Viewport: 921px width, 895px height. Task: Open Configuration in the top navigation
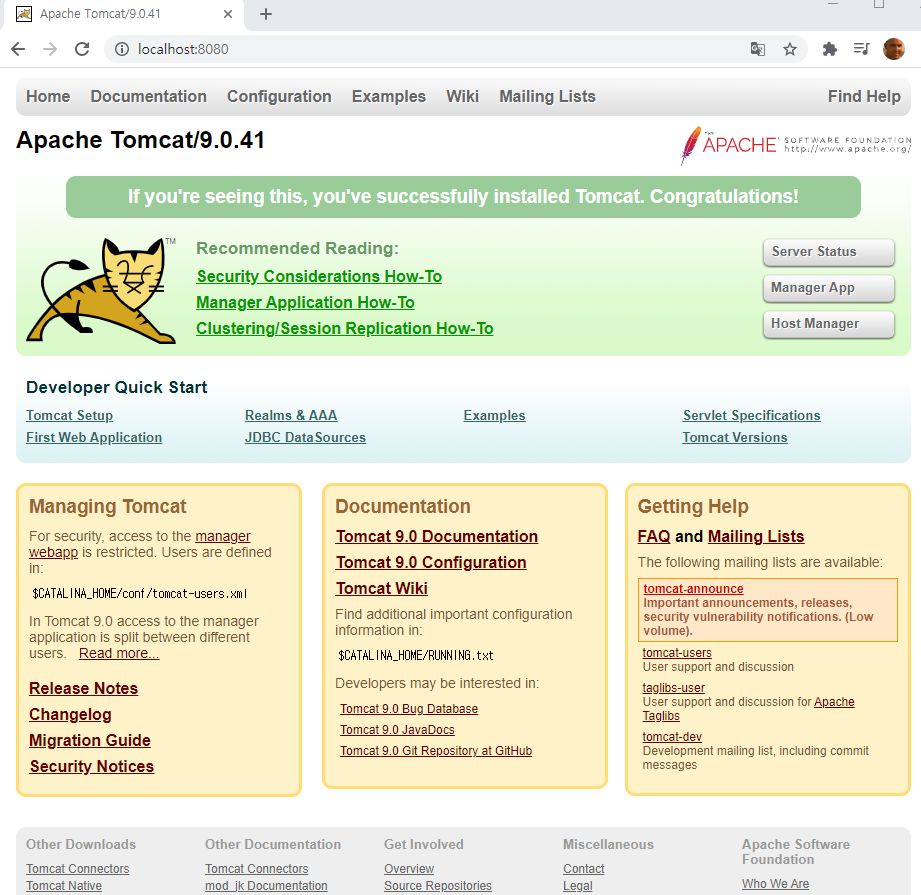(279, 96)
